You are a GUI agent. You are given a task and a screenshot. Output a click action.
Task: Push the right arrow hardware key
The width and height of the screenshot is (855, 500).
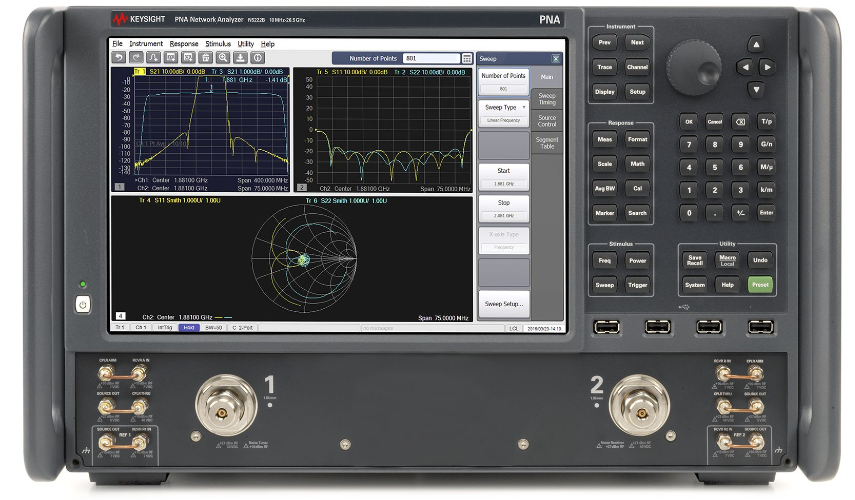(x=767, y=67)
